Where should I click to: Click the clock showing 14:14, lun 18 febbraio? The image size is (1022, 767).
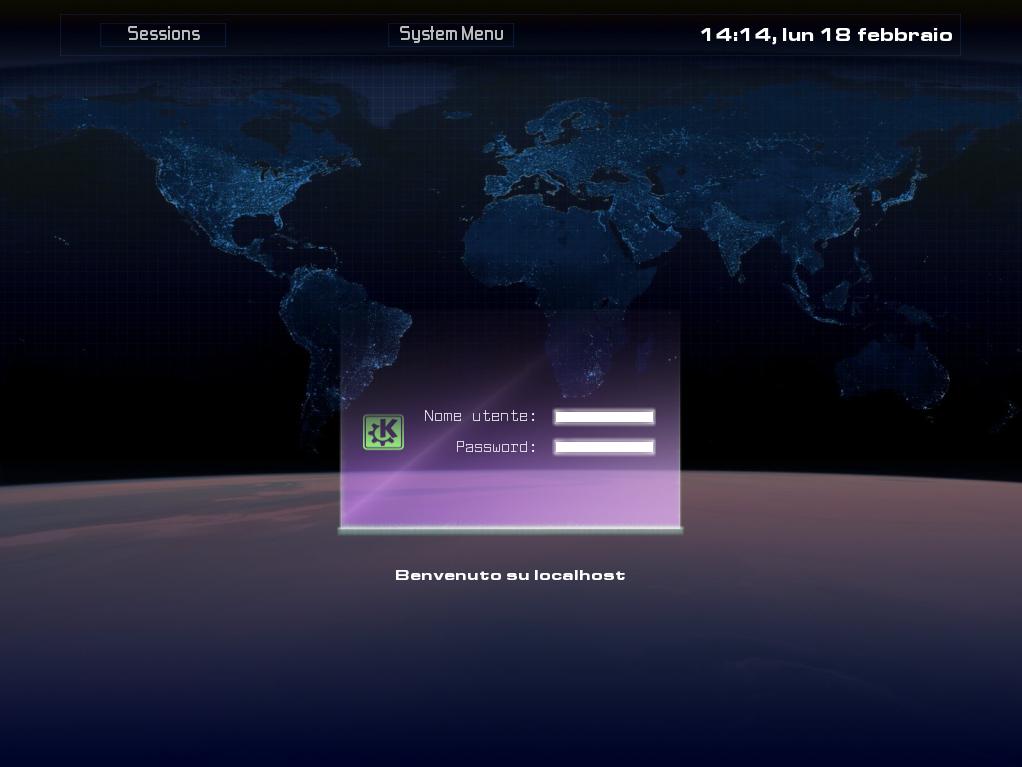click(x=826, y=35)
